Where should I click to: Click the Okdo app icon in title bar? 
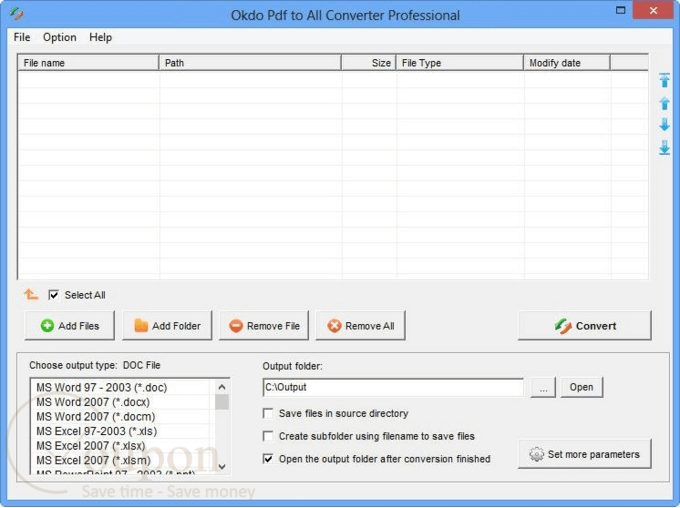[x=16, y=14]
